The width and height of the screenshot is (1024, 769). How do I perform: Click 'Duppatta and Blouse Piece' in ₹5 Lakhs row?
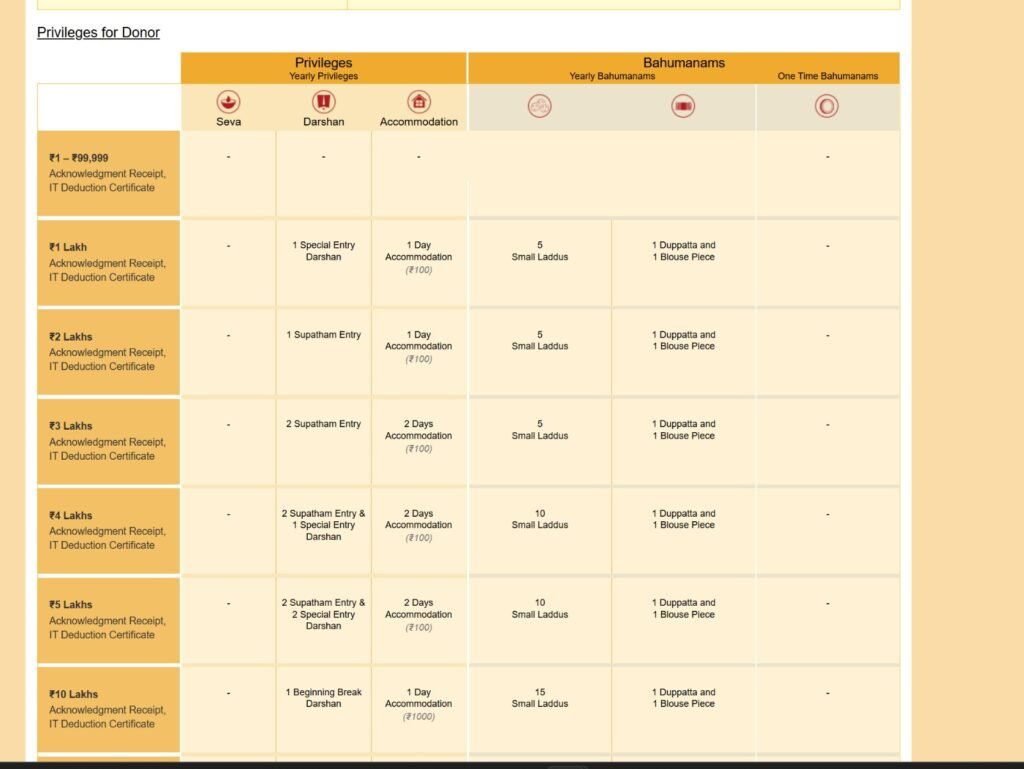[683, 608]
